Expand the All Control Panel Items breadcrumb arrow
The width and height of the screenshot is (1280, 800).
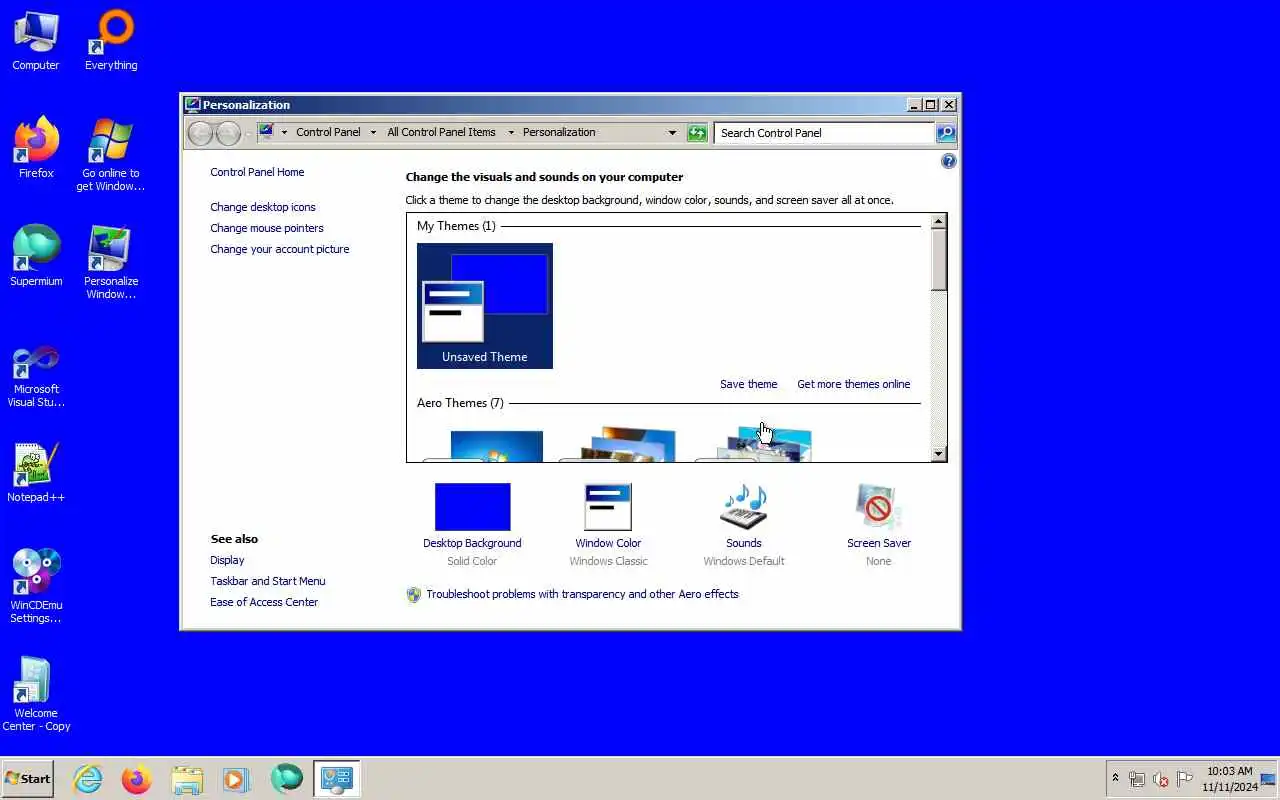point(510,132)
